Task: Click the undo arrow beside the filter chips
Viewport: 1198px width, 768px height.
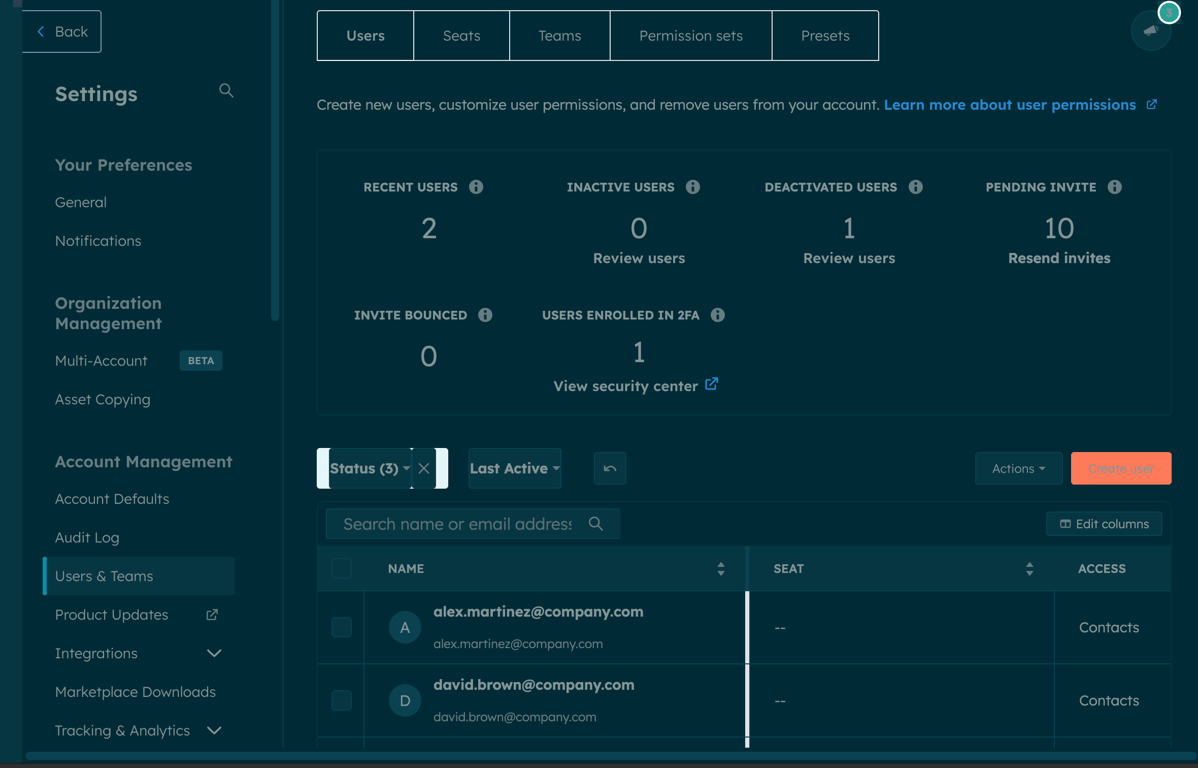Action: tap(610, 468)
